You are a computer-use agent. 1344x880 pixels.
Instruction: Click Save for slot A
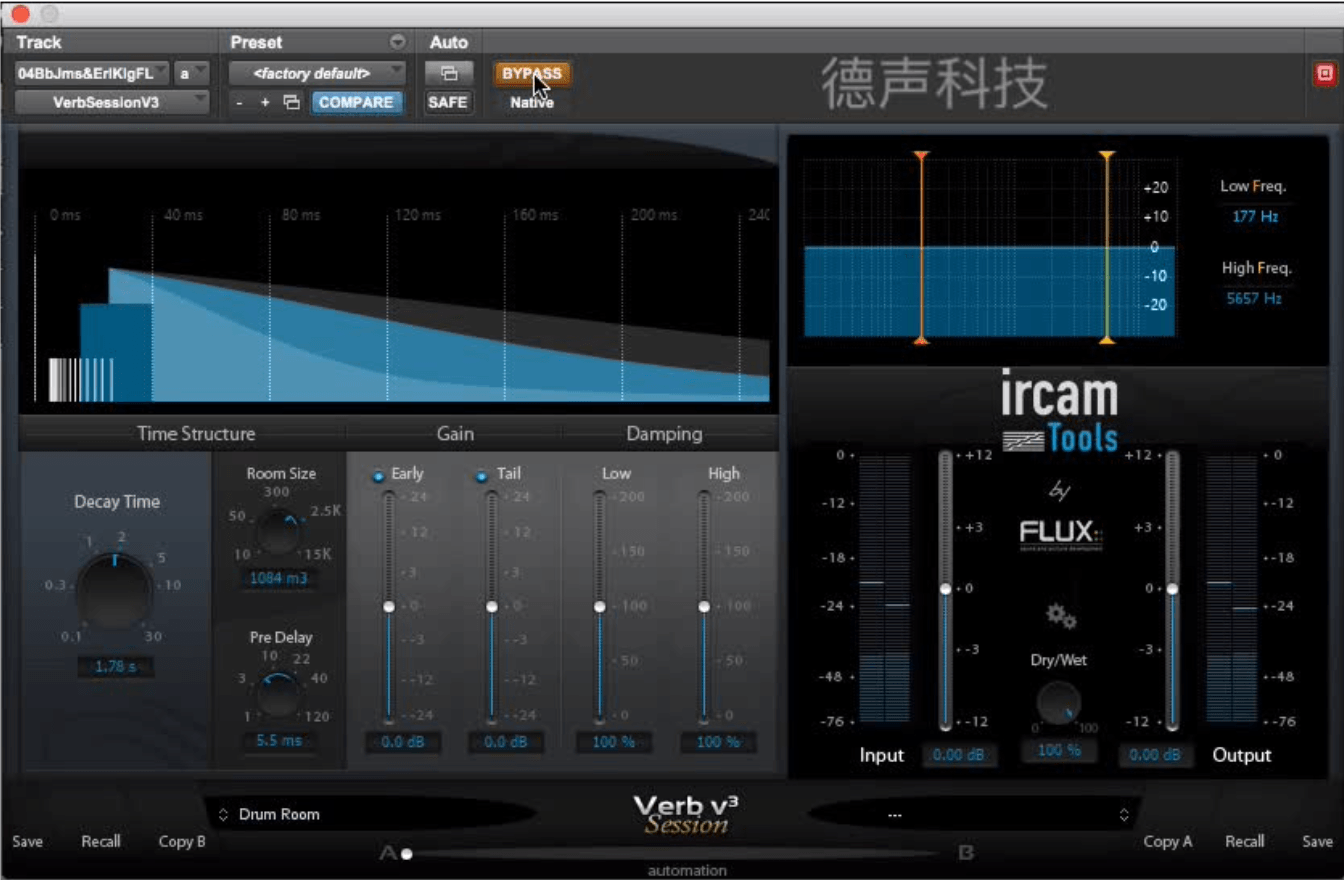pyautogui.click(x=28, y=841)
